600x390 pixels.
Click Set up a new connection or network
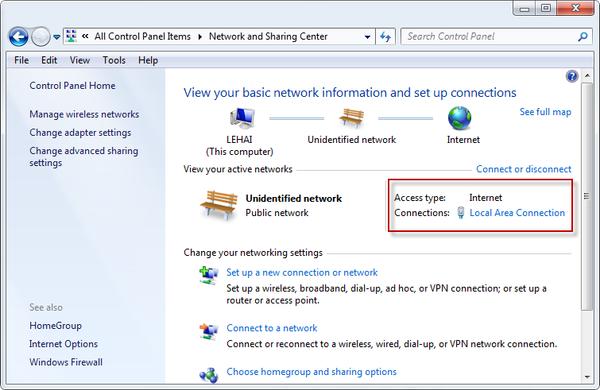tap(302, 273)
